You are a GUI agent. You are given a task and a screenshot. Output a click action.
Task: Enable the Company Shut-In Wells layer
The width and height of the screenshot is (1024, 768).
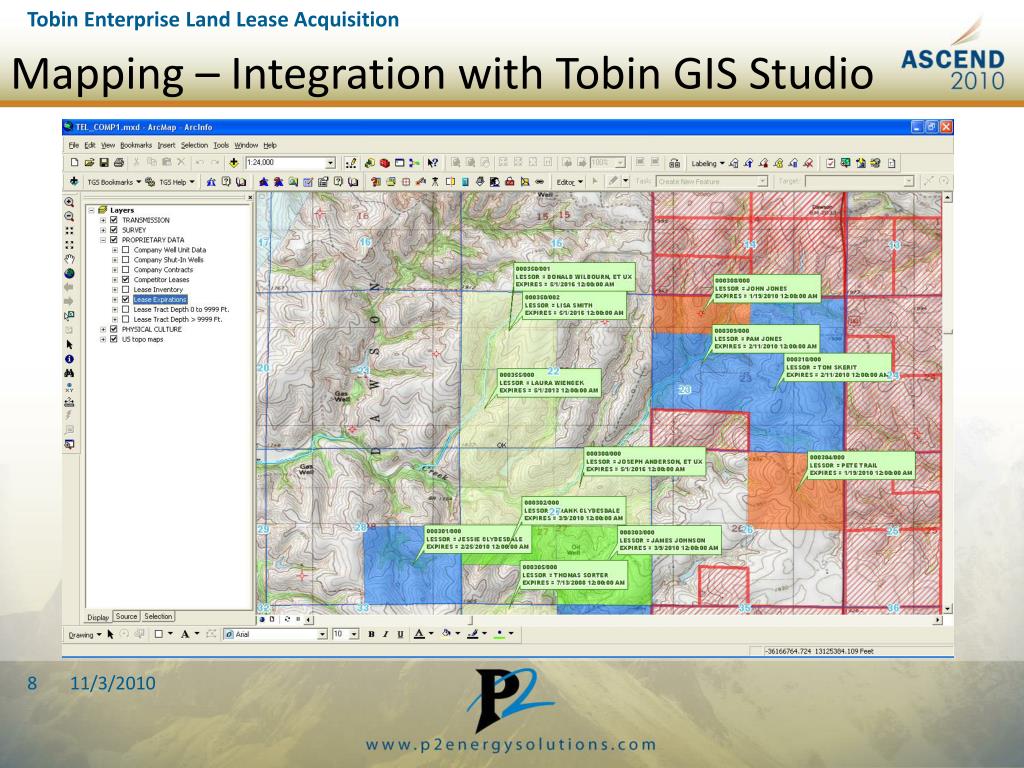(125, 259)
